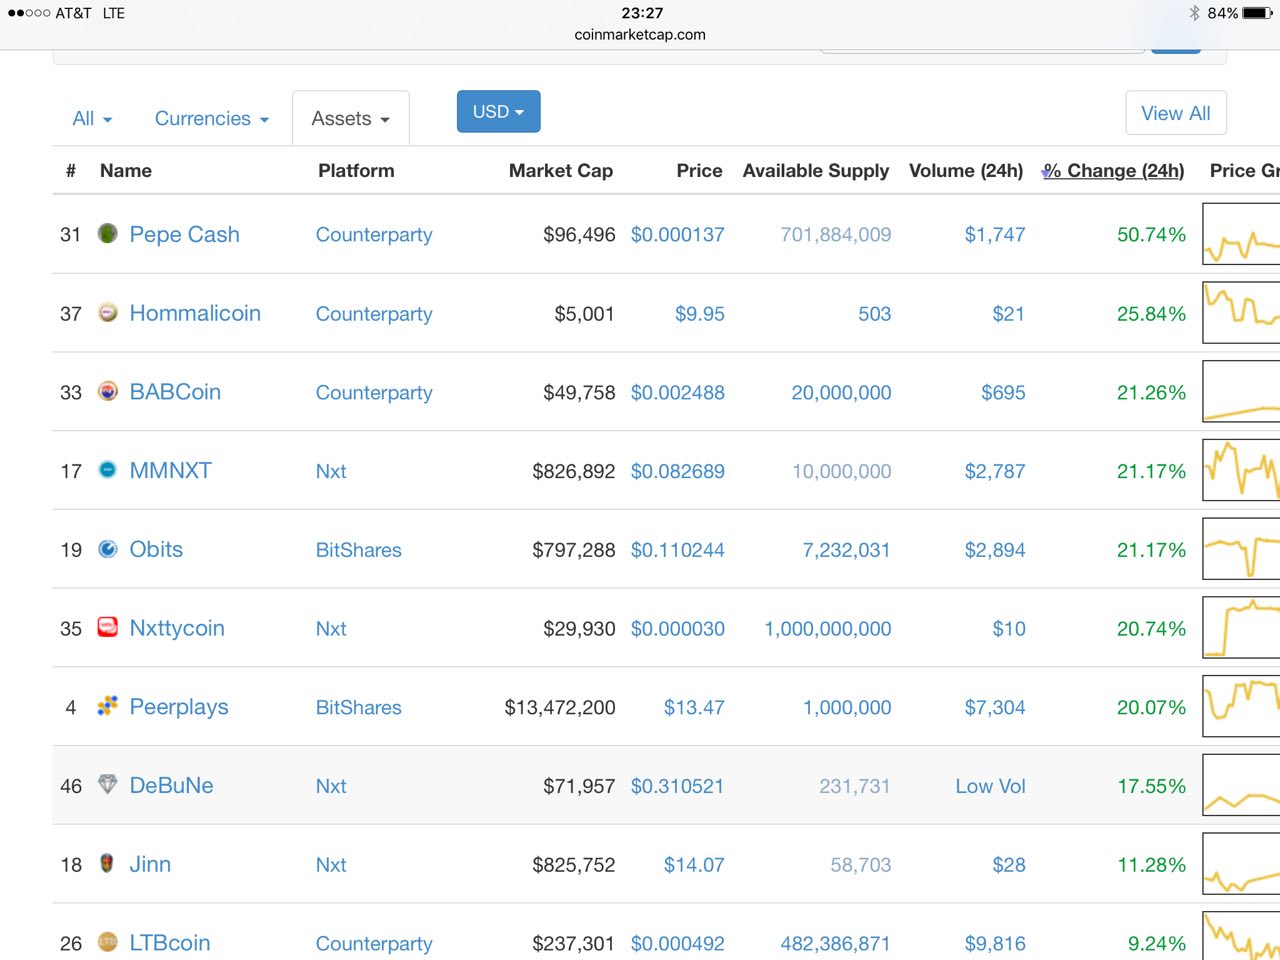Open the Currencies dropdown
Screen dimensions: 1280x960
(x=212, y=118)
